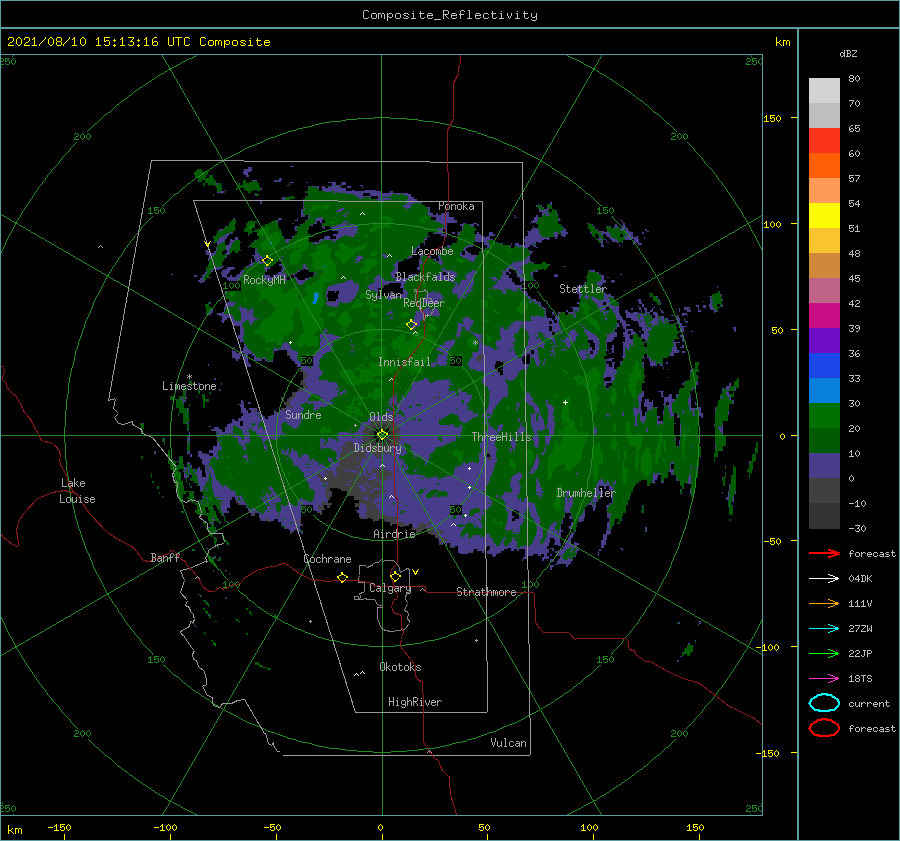
Task: Select the violet 36-39 dBZ swatch
Action: pos(824,341)
